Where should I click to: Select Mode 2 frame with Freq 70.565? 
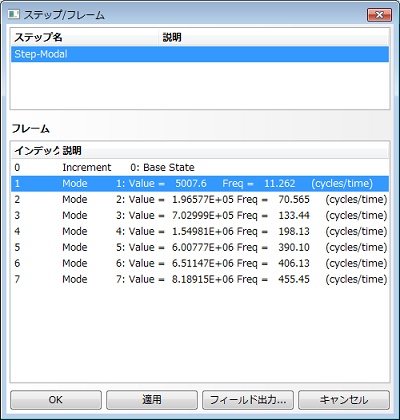(200, 199)
